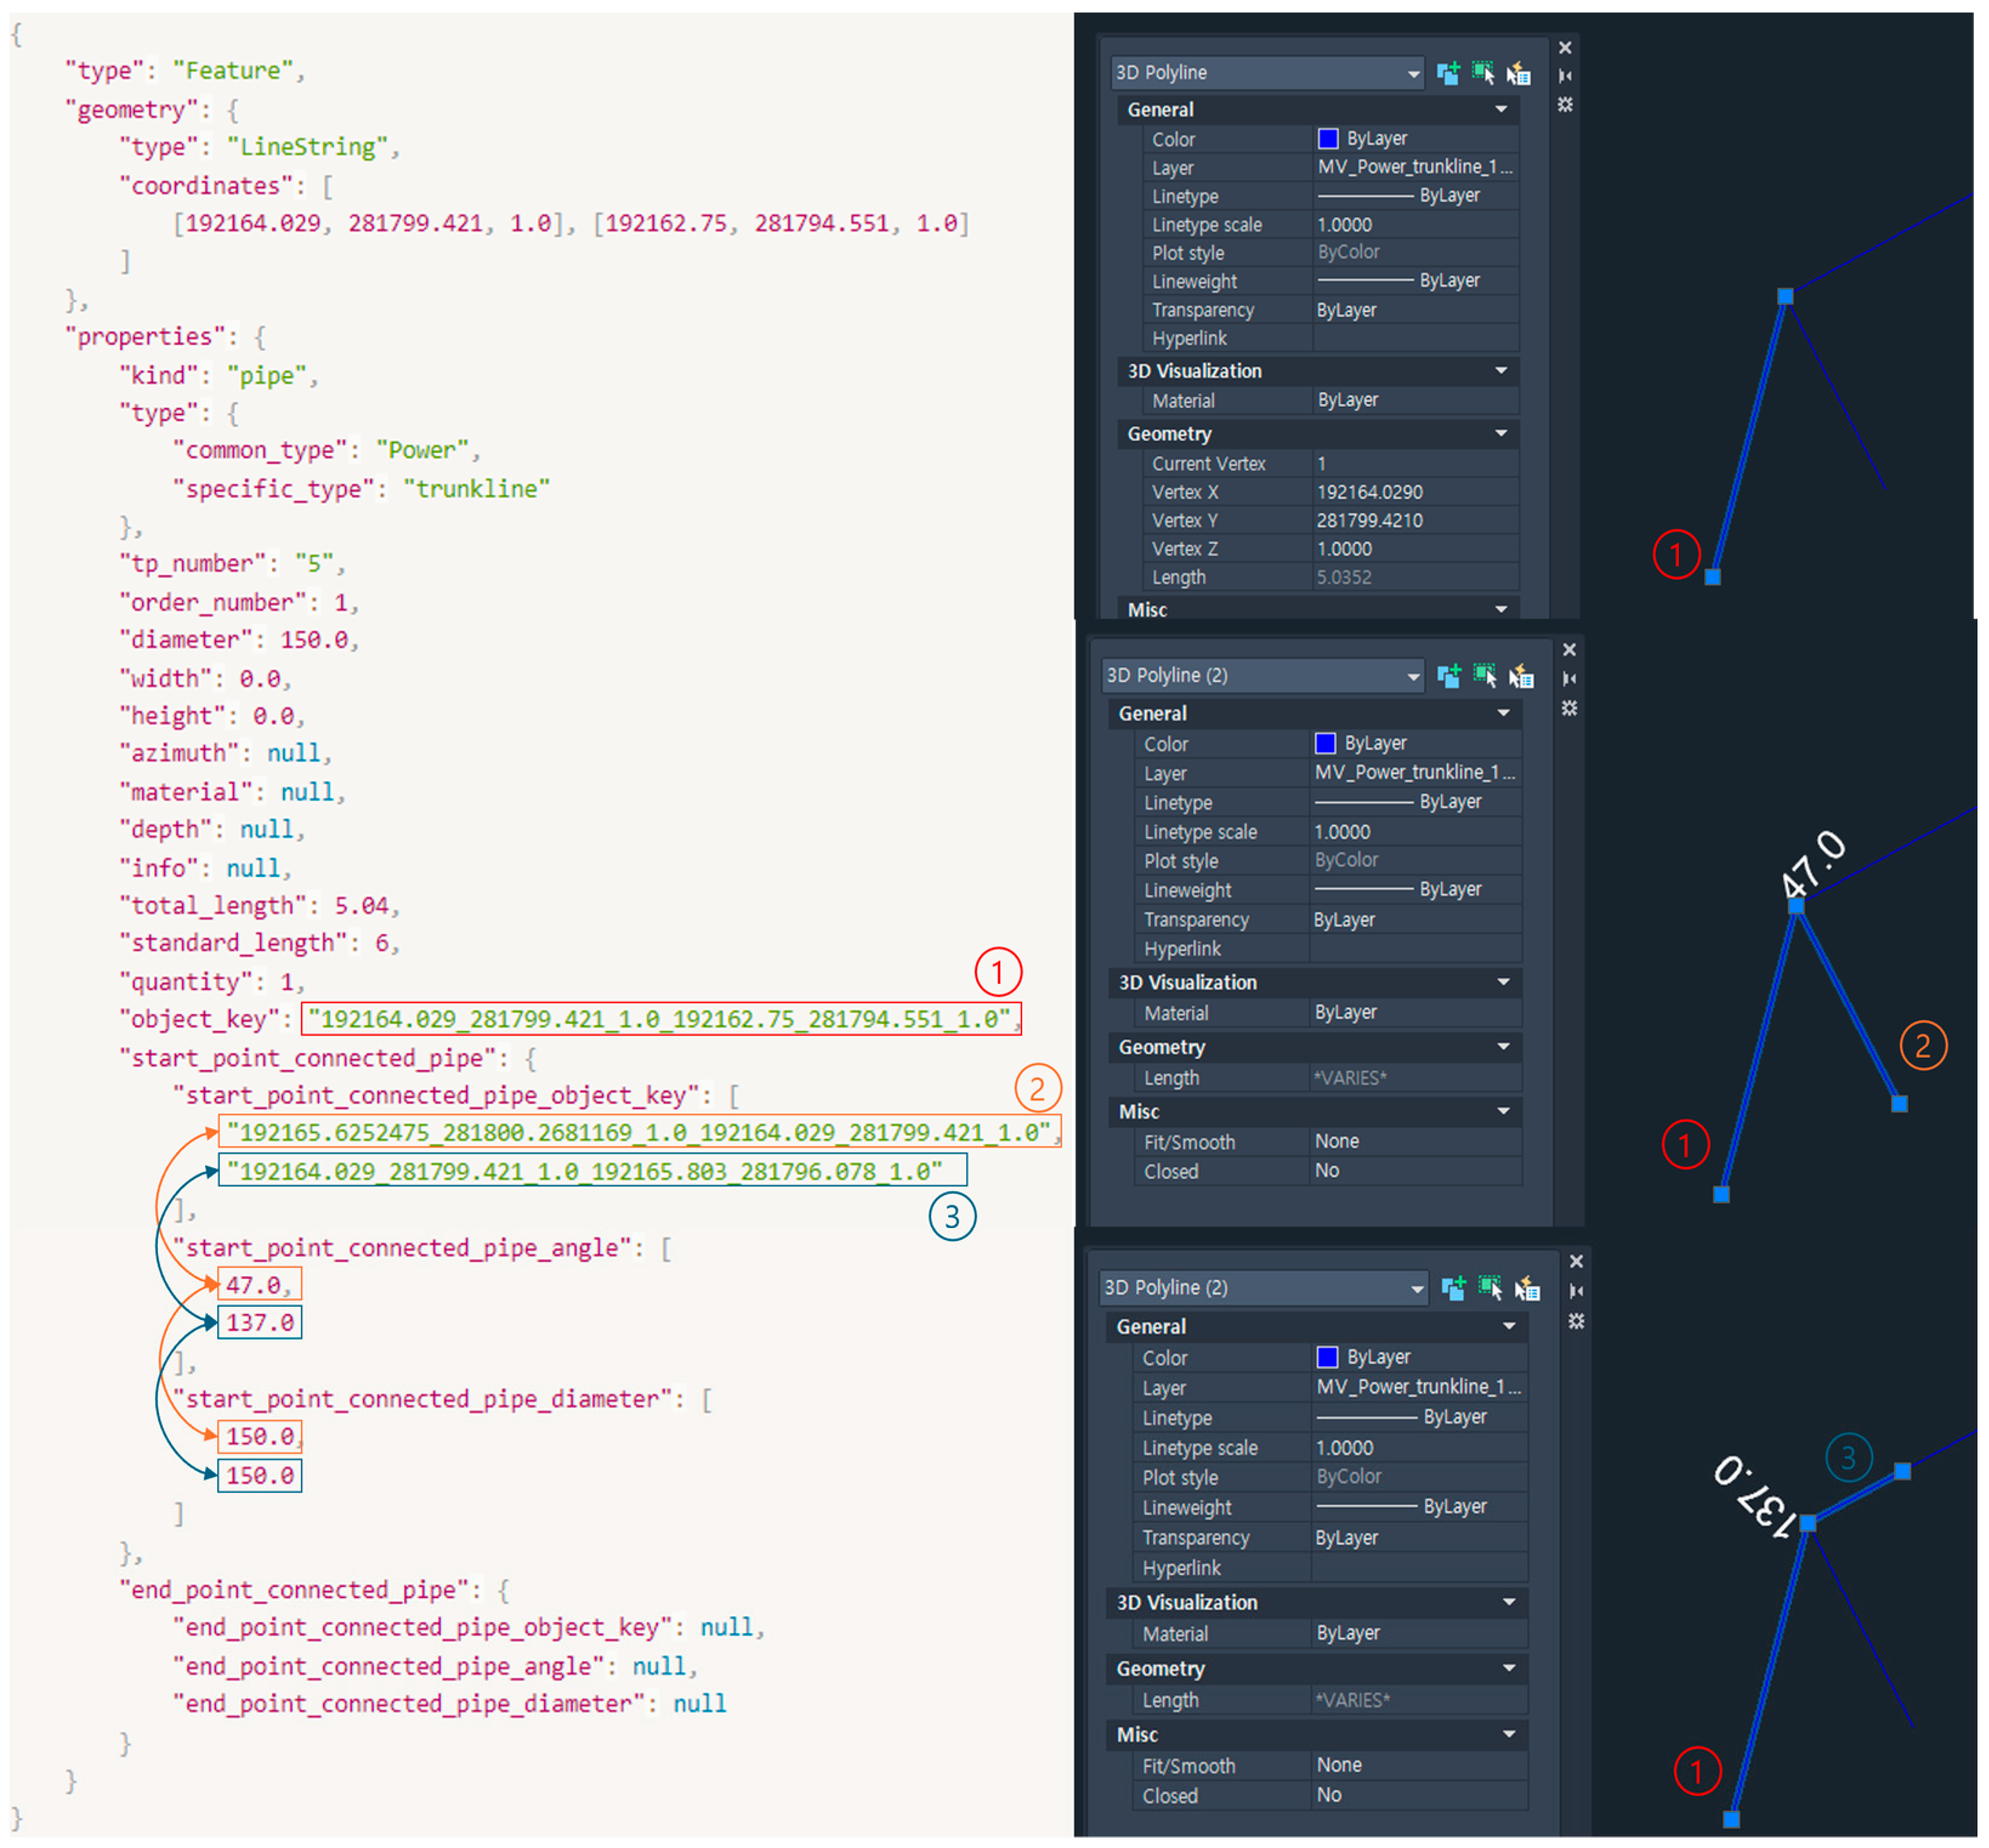This screenshot has height=1848, width=1989.
Task: Click Select Objects icon in middle properties panel
Action: click(1485, 677)
